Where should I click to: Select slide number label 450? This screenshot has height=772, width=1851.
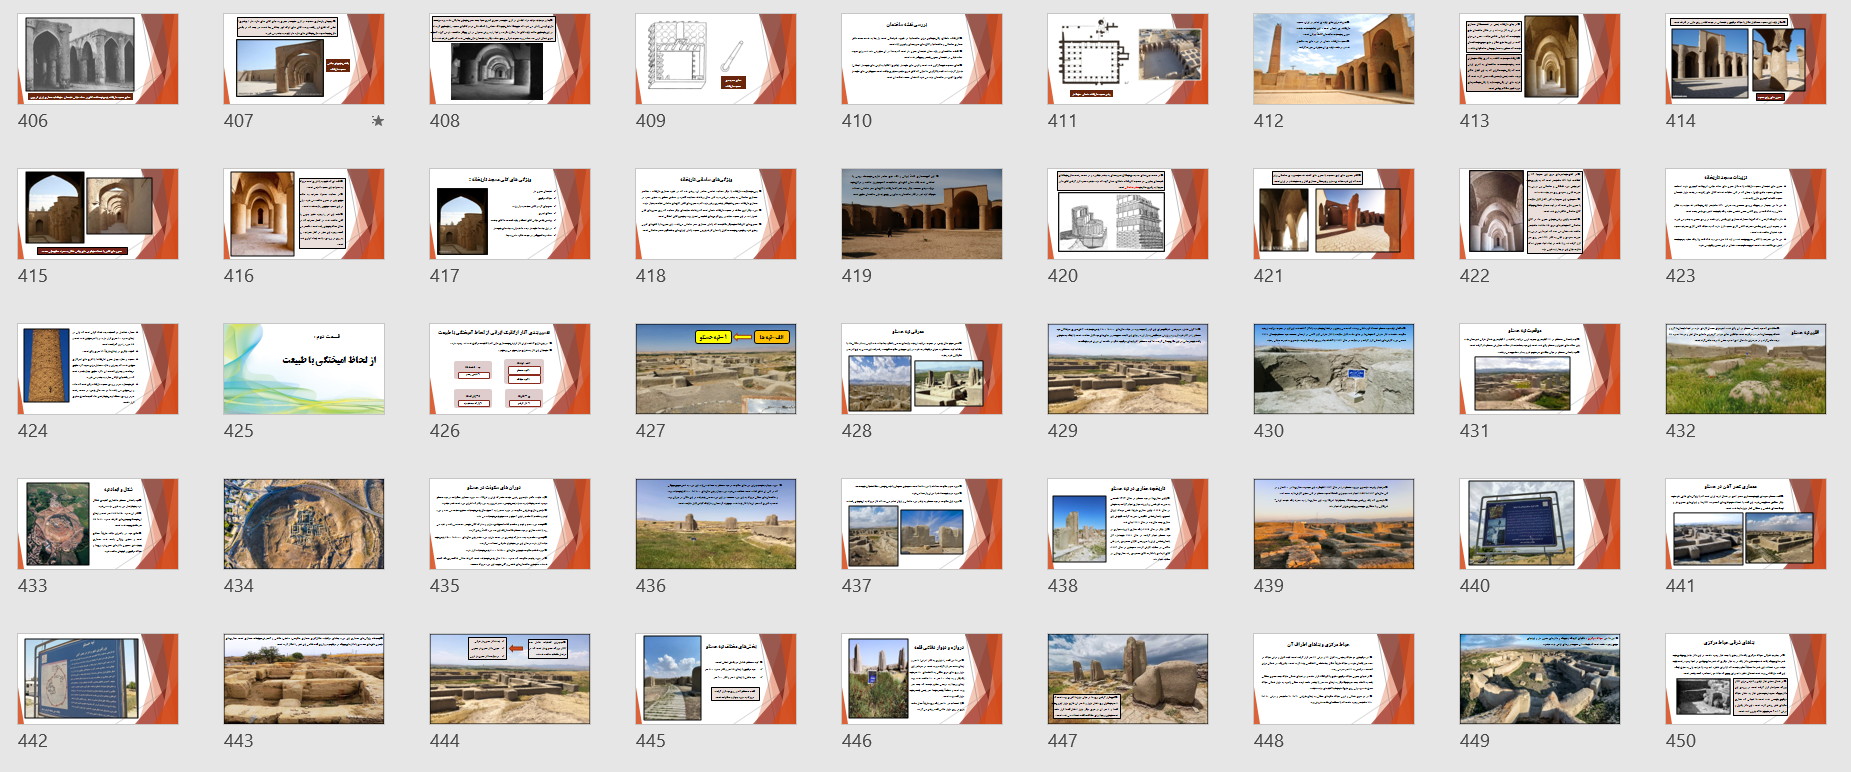point(1680,741)
